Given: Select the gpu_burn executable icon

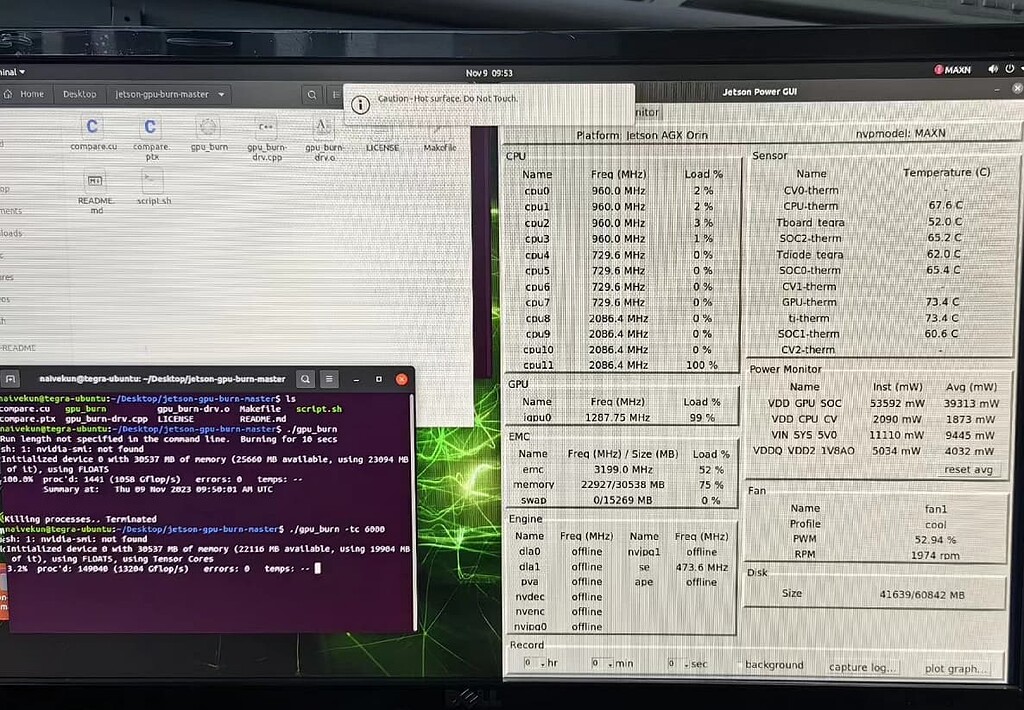Looking at the screenshot, I should click(x=207, y=126).
